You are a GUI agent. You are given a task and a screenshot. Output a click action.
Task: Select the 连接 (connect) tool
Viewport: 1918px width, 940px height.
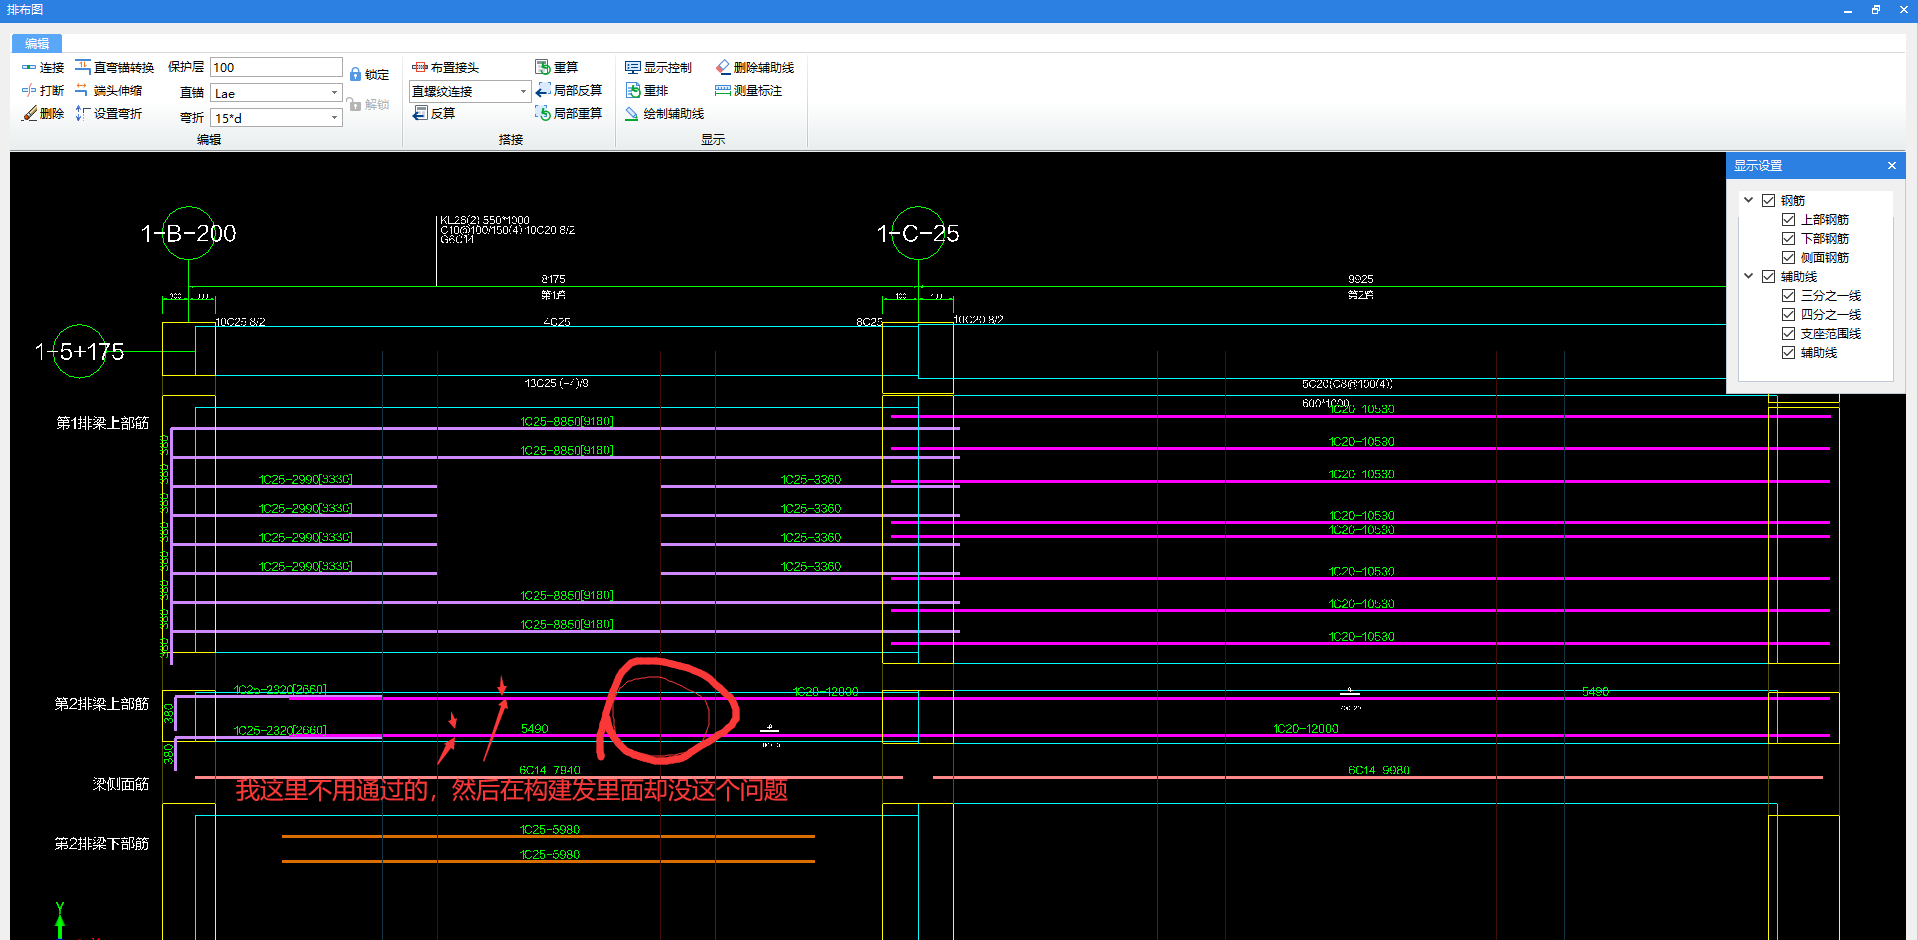pos(42,67)
